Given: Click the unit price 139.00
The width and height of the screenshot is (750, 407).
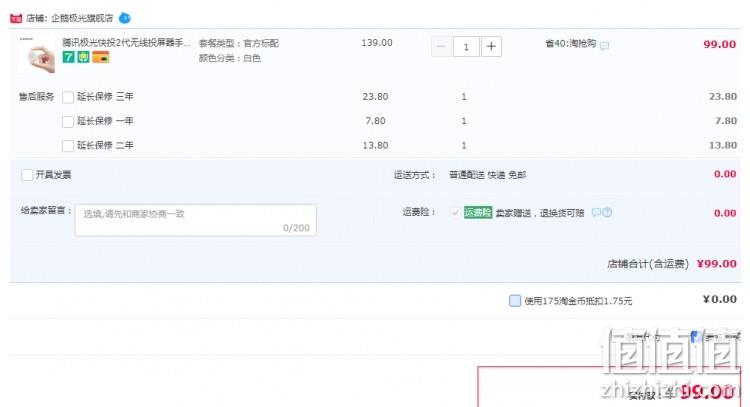Looking at the screenshot, I should 377,43.
